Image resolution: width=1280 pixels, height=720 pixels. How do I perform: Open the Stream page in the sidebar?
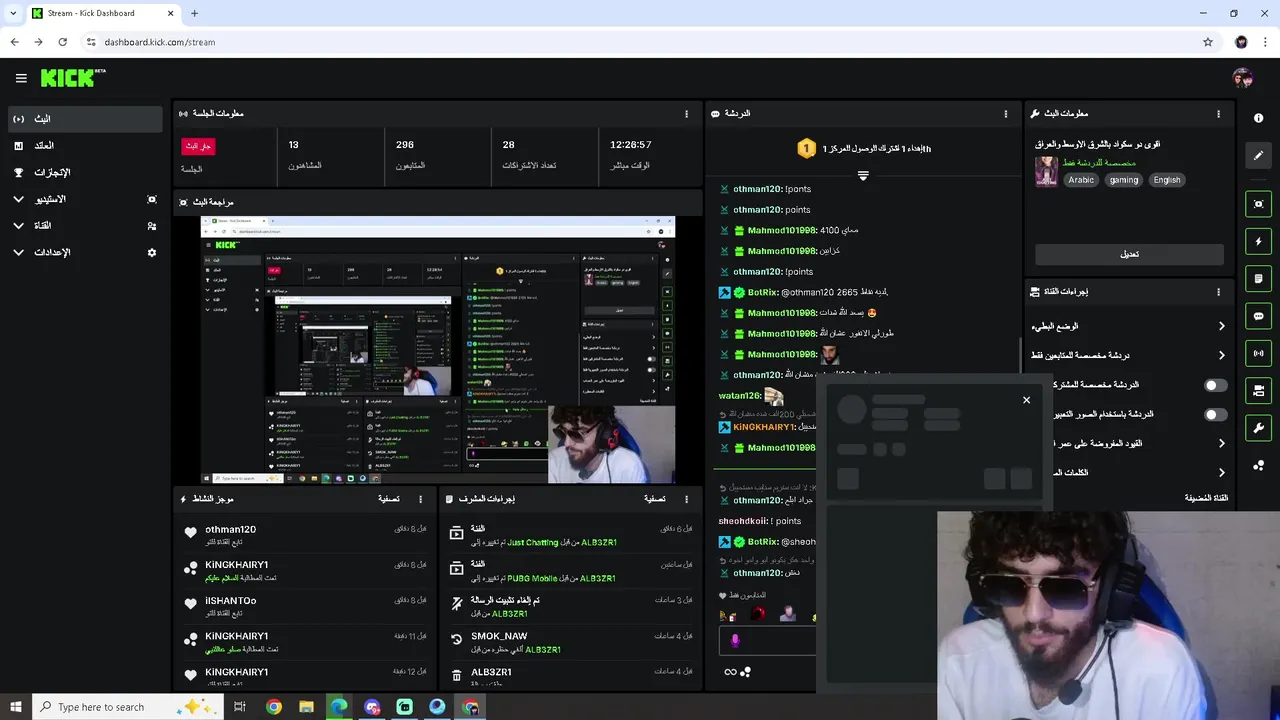pos(85,119)
